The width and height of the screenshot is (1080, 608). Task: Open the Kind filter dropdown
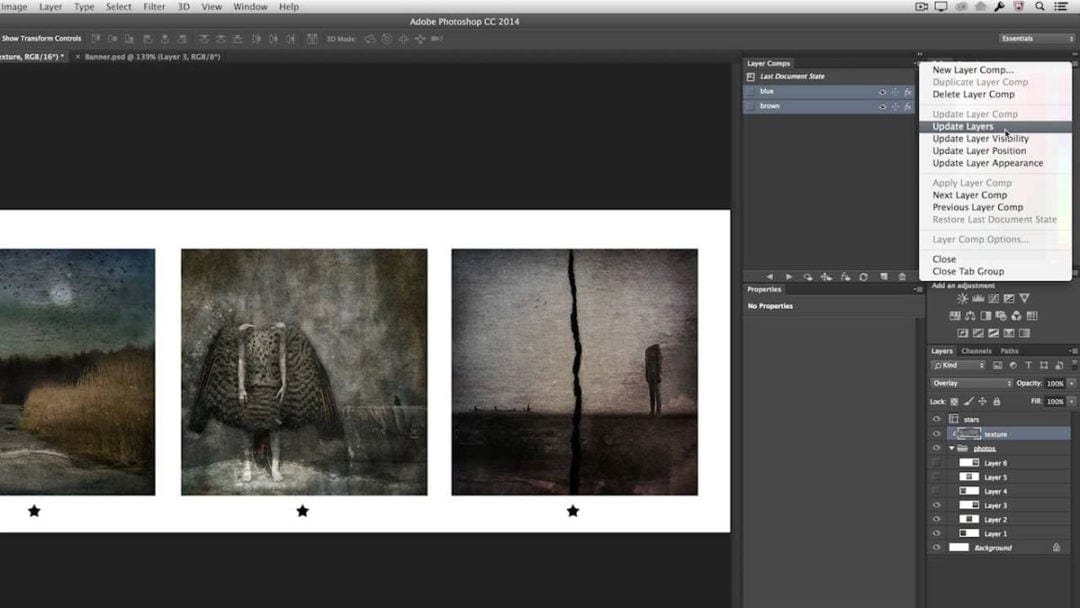(x=960, y=365)
